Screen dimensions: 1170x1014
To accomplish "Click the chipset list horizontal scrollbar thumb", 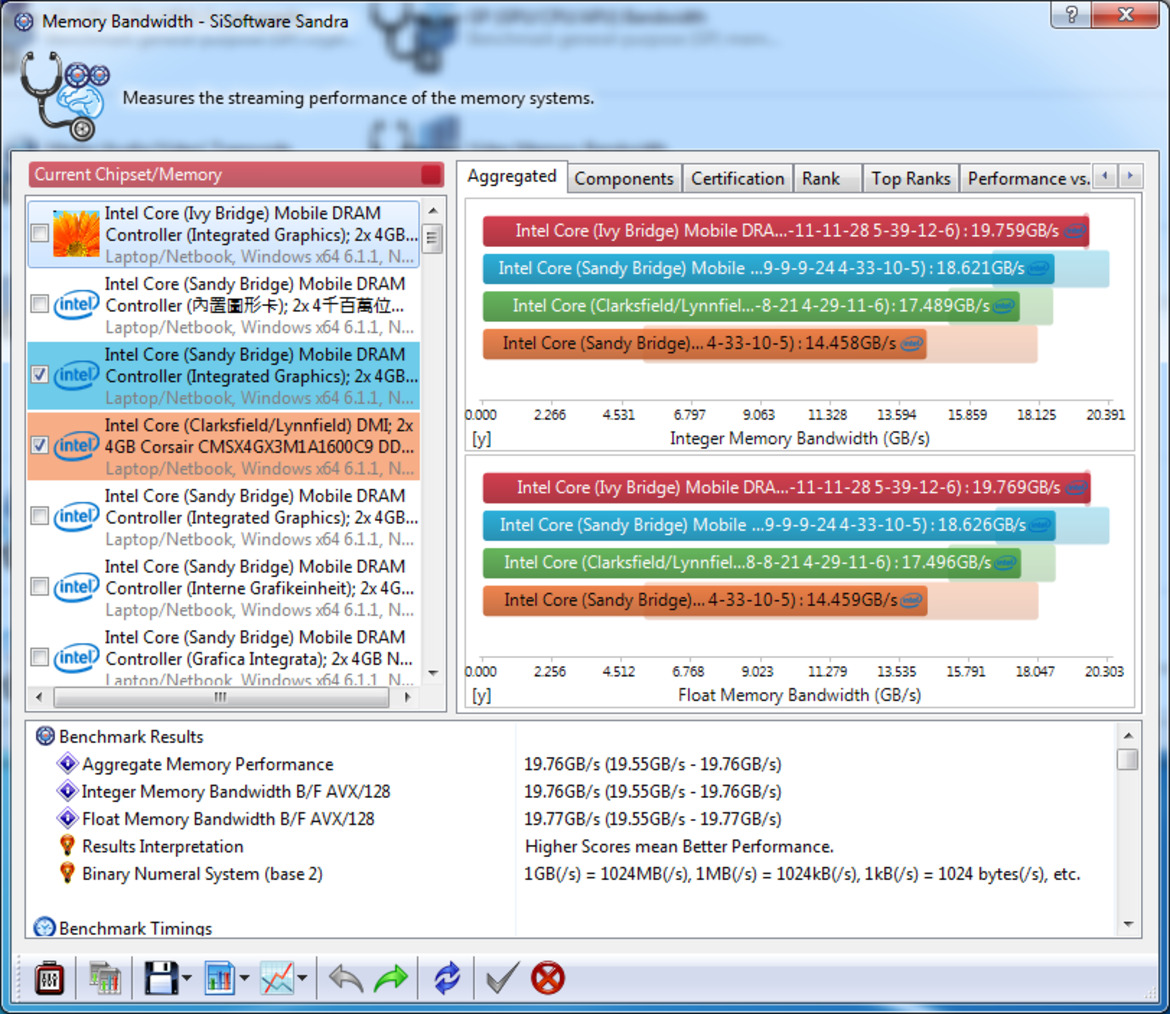I will (221, 697).
